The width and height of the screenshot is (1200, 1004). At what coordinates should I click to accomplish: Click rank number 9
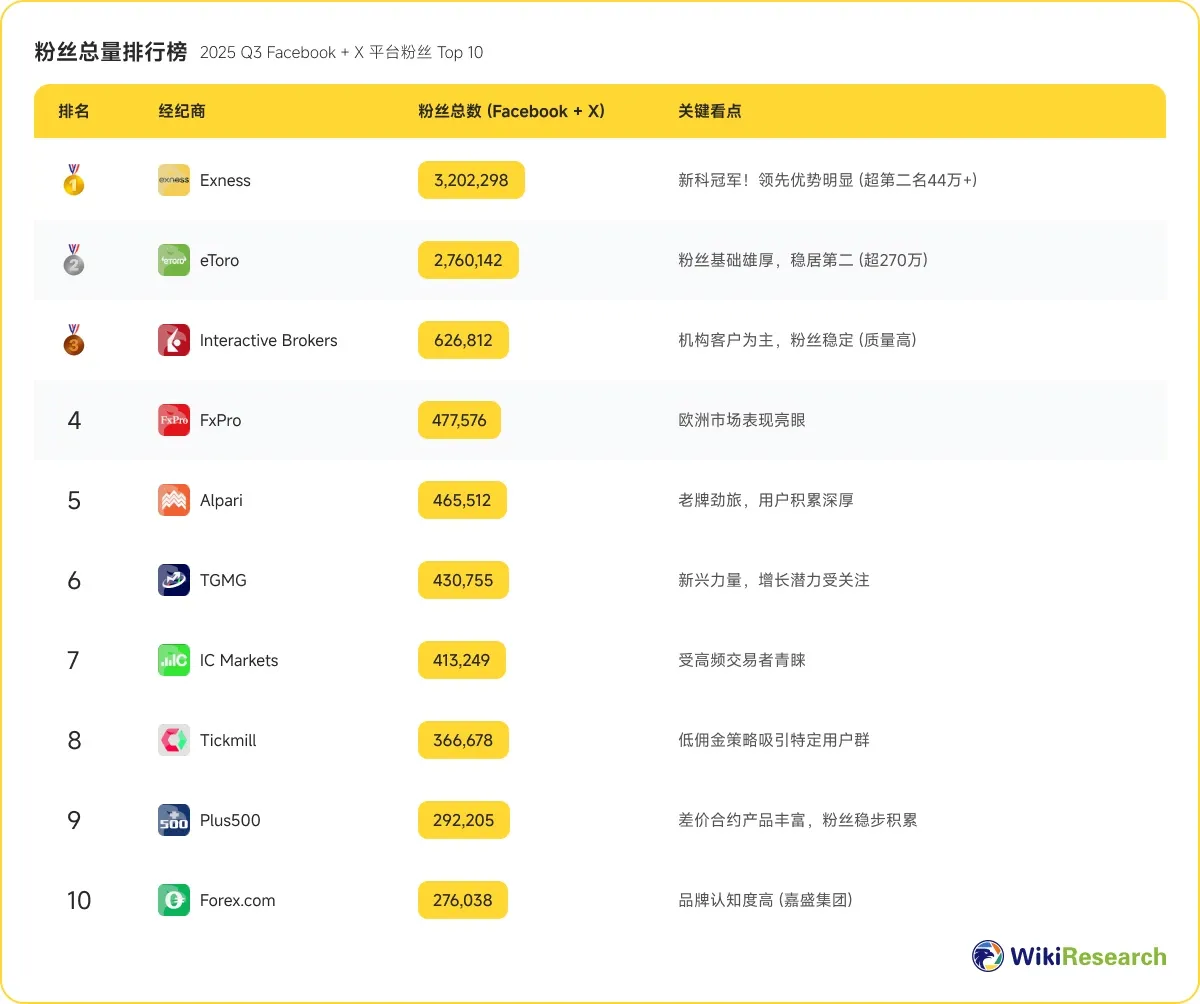74,820
